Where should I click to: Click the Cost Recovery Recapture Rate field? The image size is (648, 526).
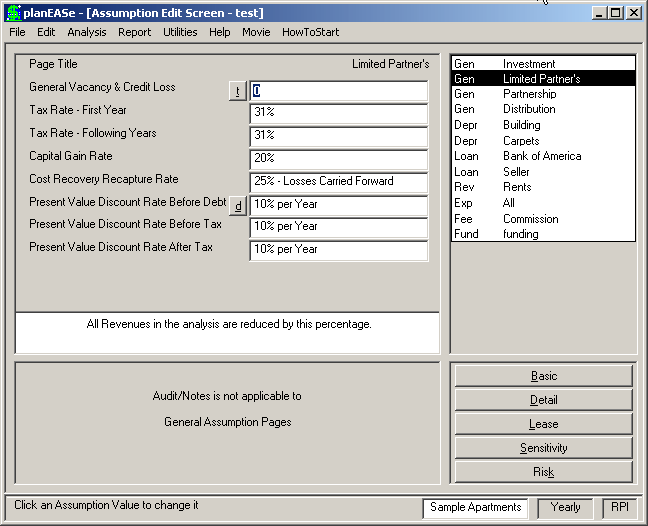click(339, 183)
